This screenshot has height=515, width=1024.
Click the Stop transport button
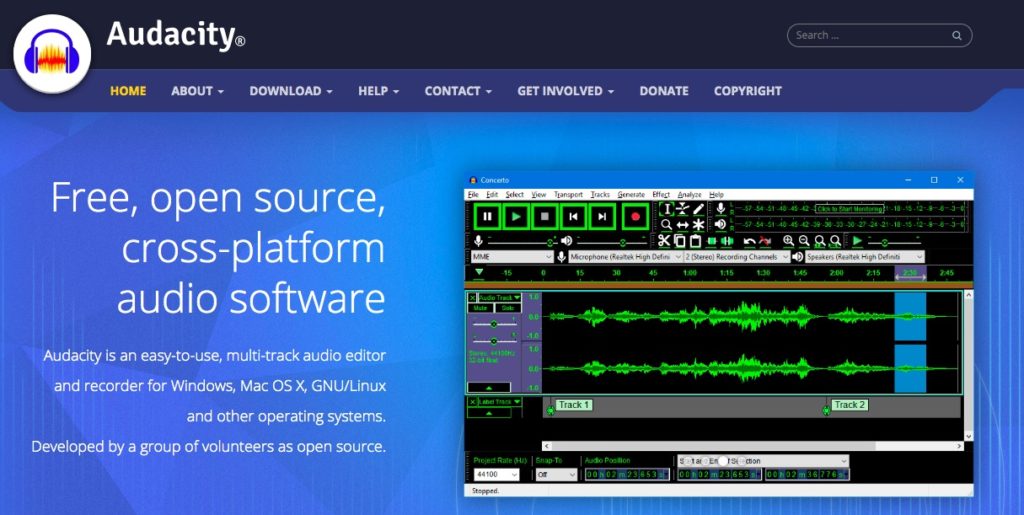point(545,217)
